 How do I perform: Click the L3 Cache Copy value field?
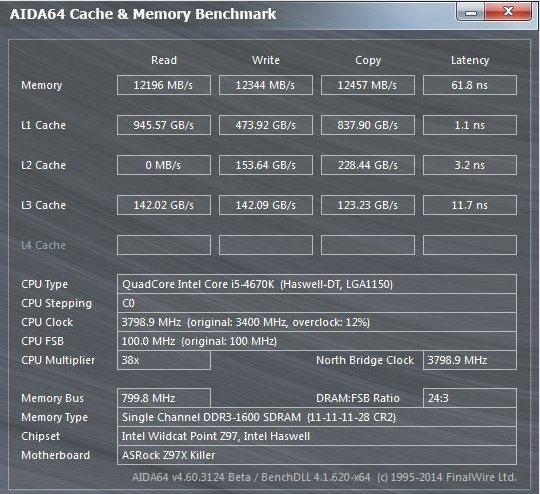coord(368,205)
